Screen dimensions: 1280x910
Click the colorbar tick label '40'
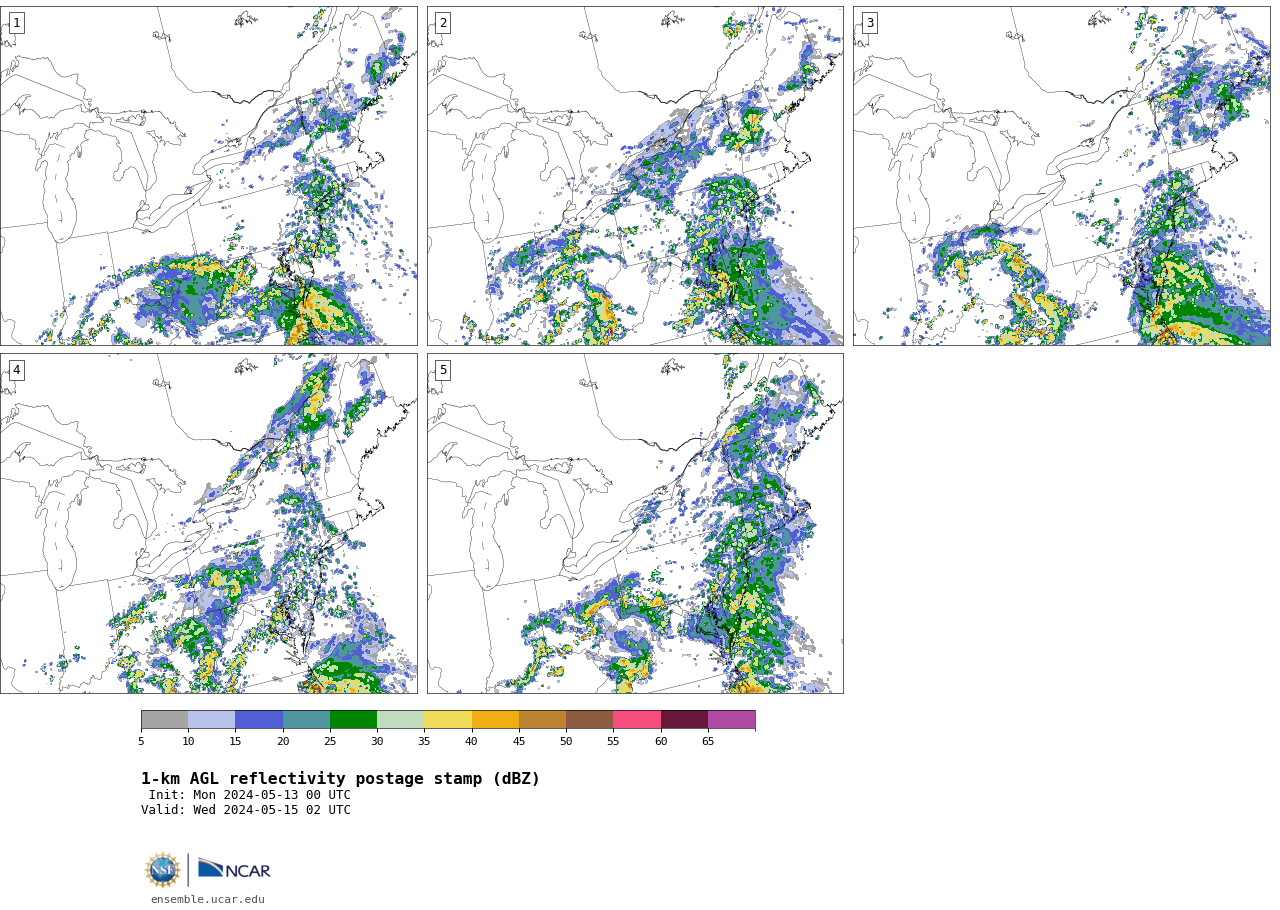point(471,741)
